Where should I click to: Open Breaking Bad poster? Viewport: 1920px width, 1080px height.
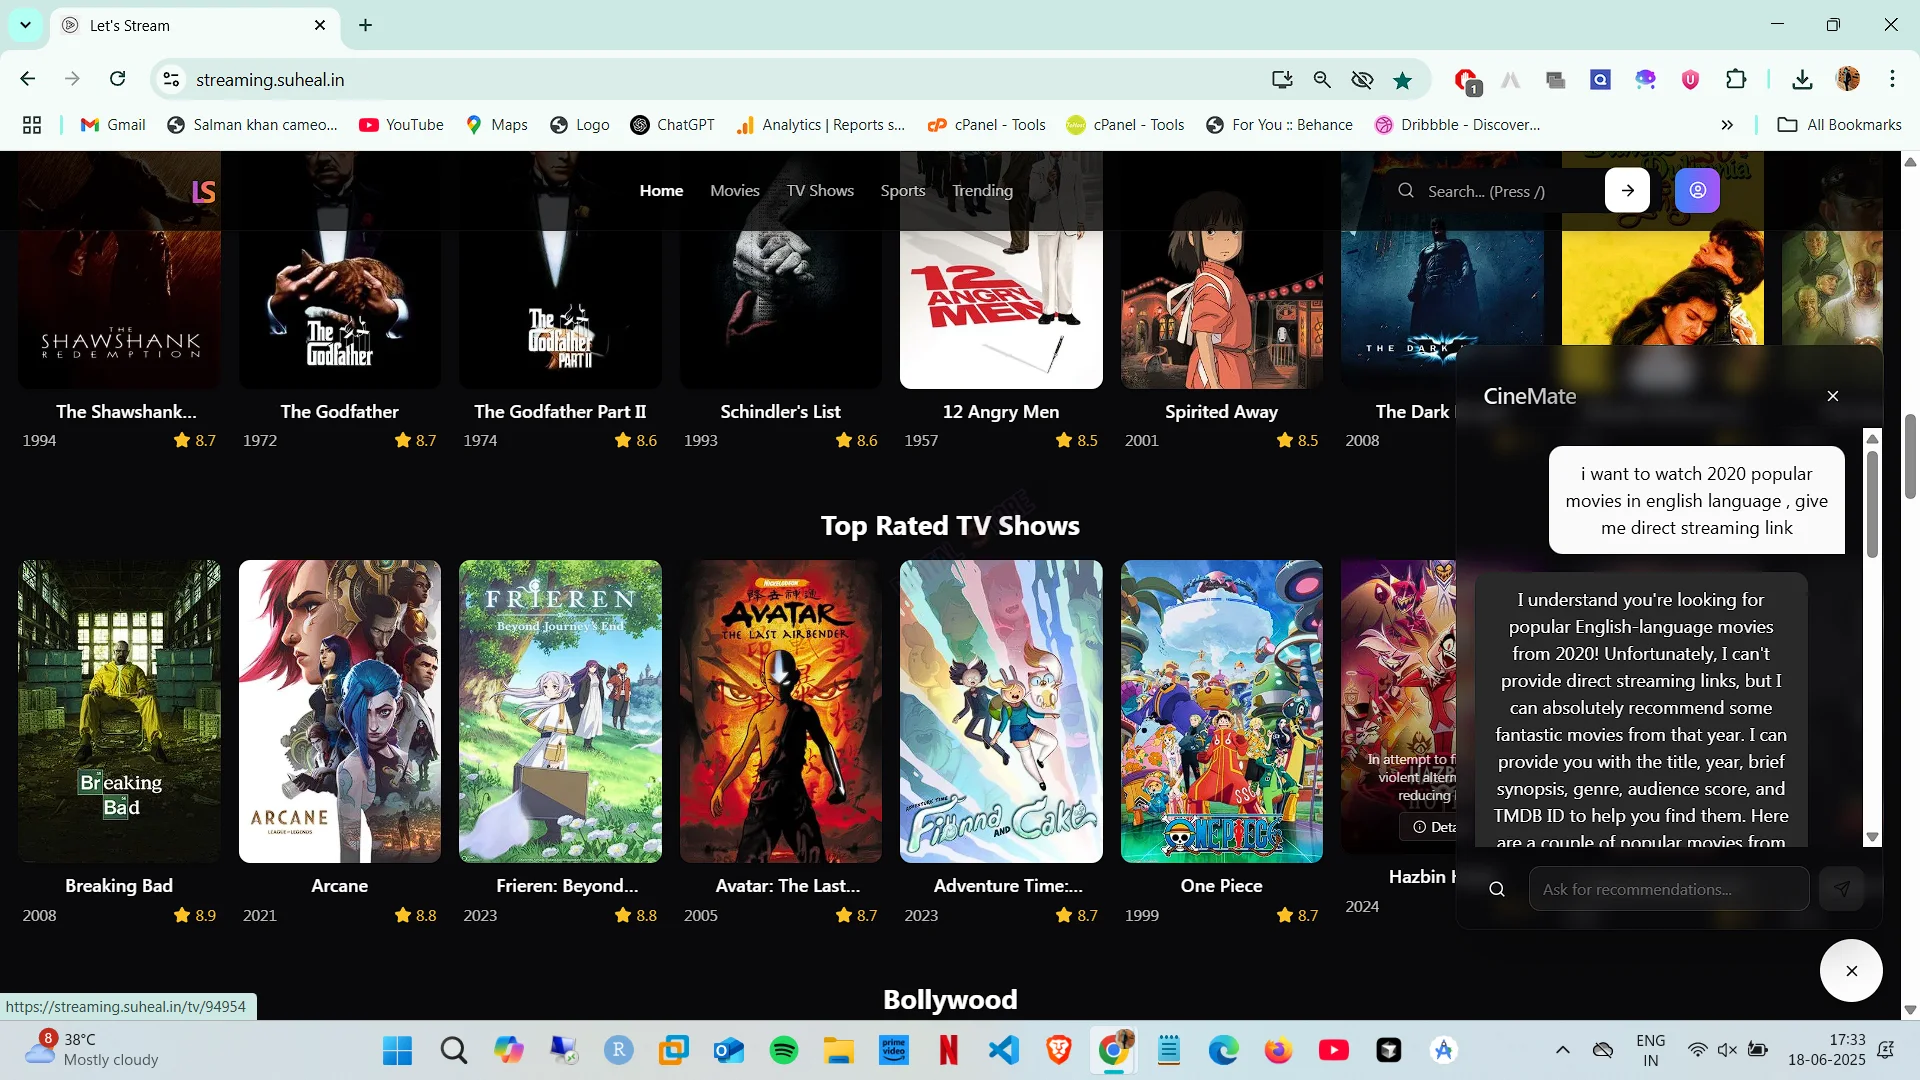(x=119, y=711)
